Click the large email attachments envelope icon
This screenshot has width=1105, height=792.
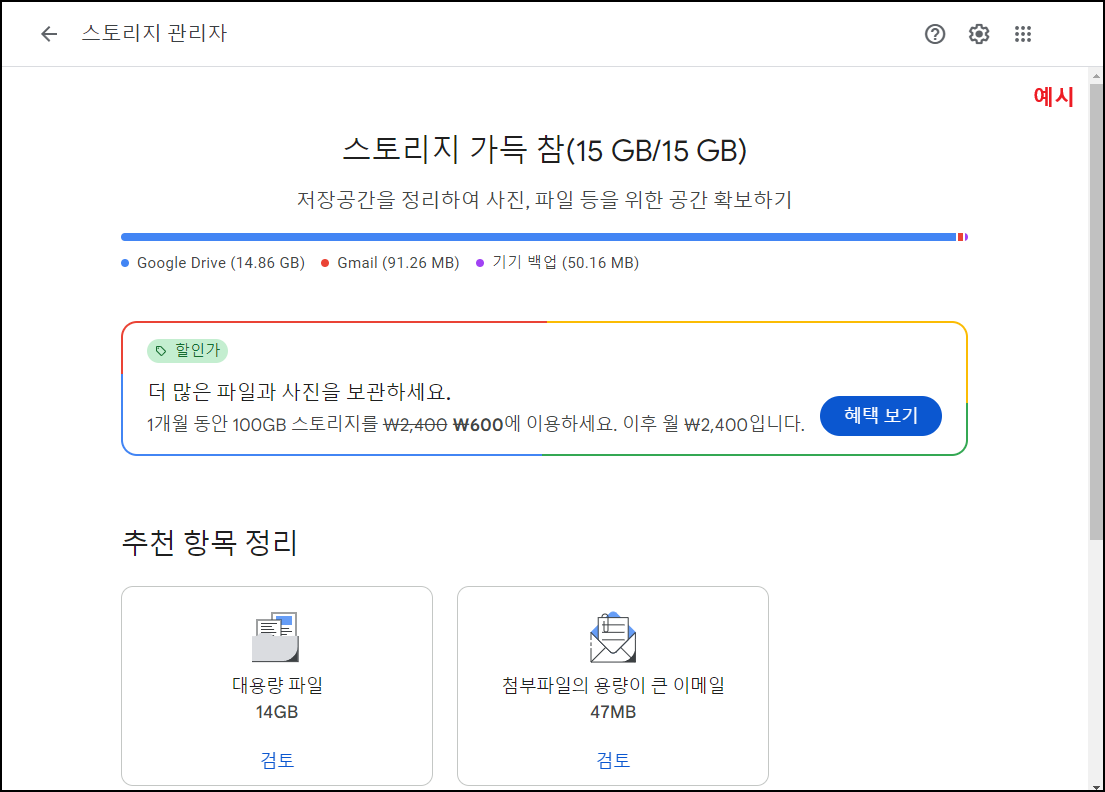tap(612, 638)
